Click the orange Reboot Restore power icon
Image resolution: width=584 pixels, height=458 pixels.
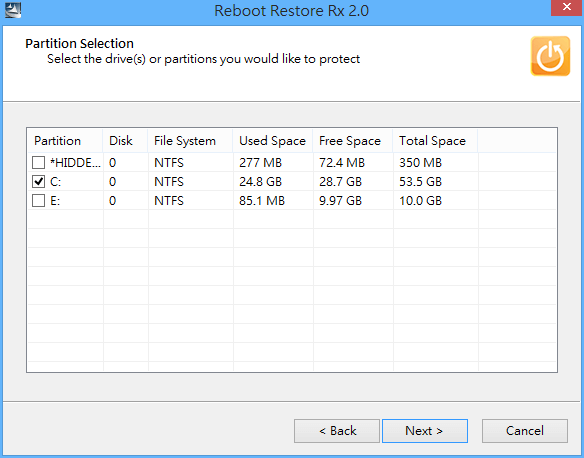click(x=550, y=56)
